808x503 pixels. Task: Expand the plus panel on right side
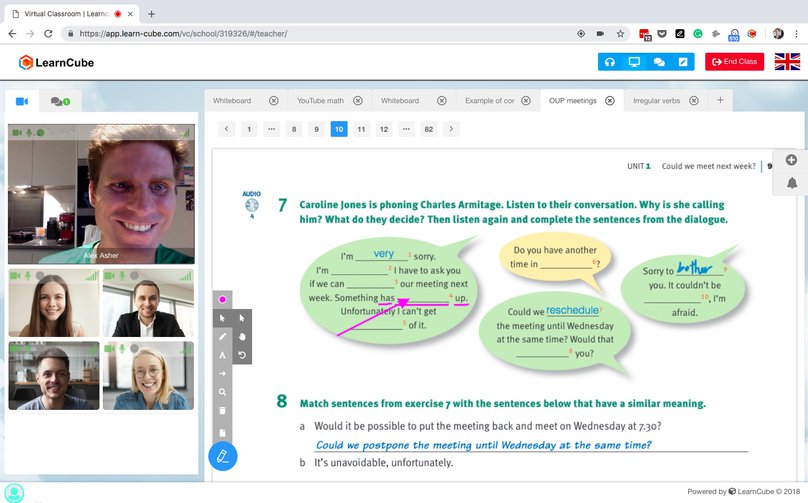coord(792,160)
